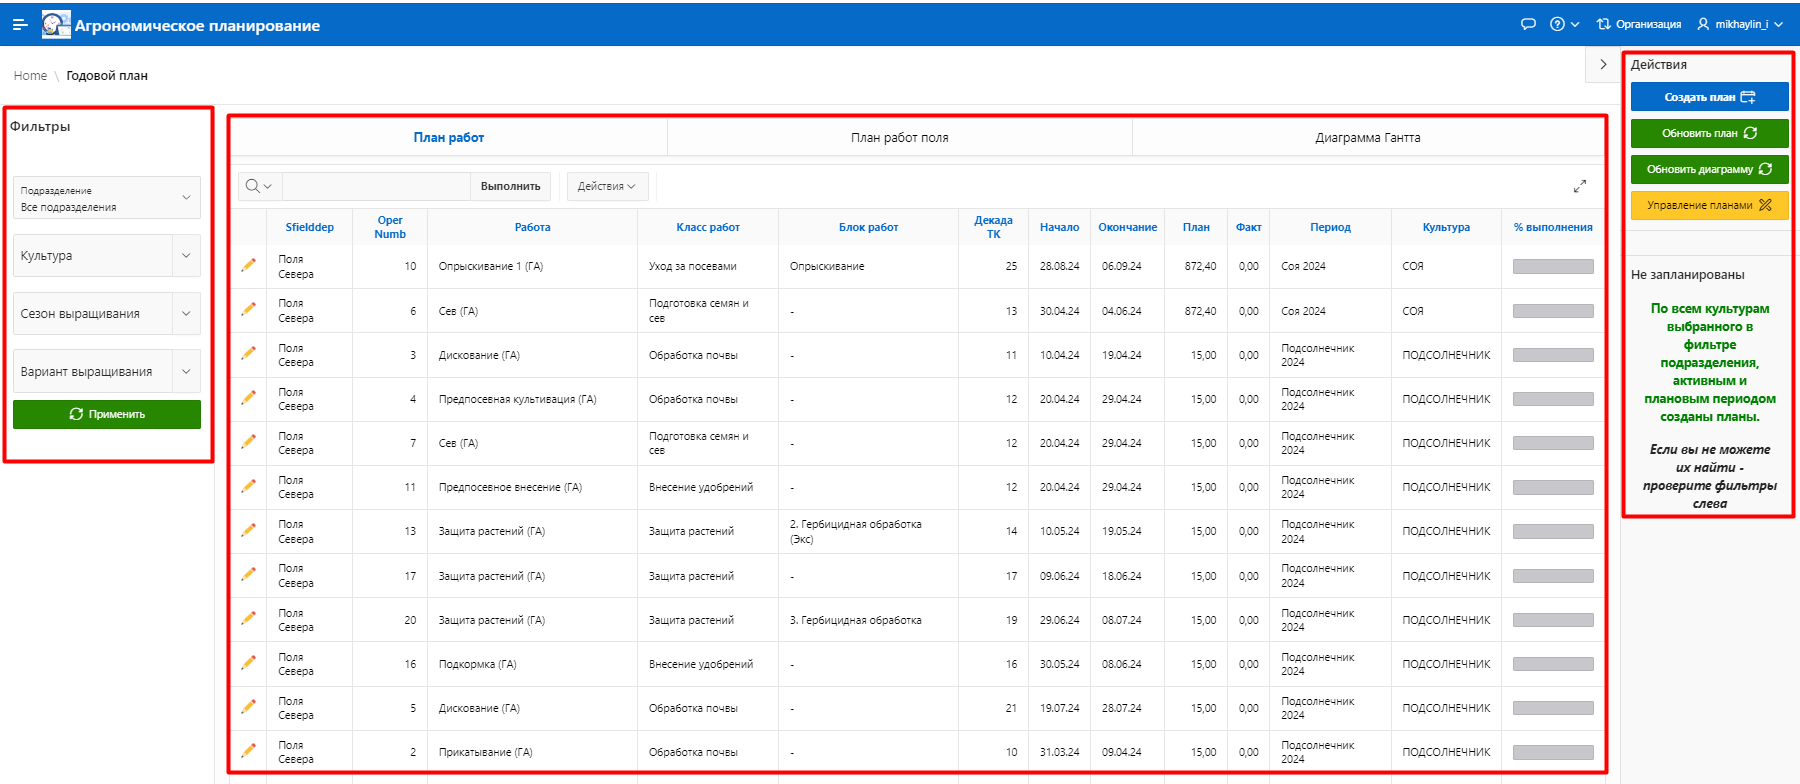Open the Диаграмма Гантта tab
This screenshot has width=1800, height=784.
click(1367, 138)
